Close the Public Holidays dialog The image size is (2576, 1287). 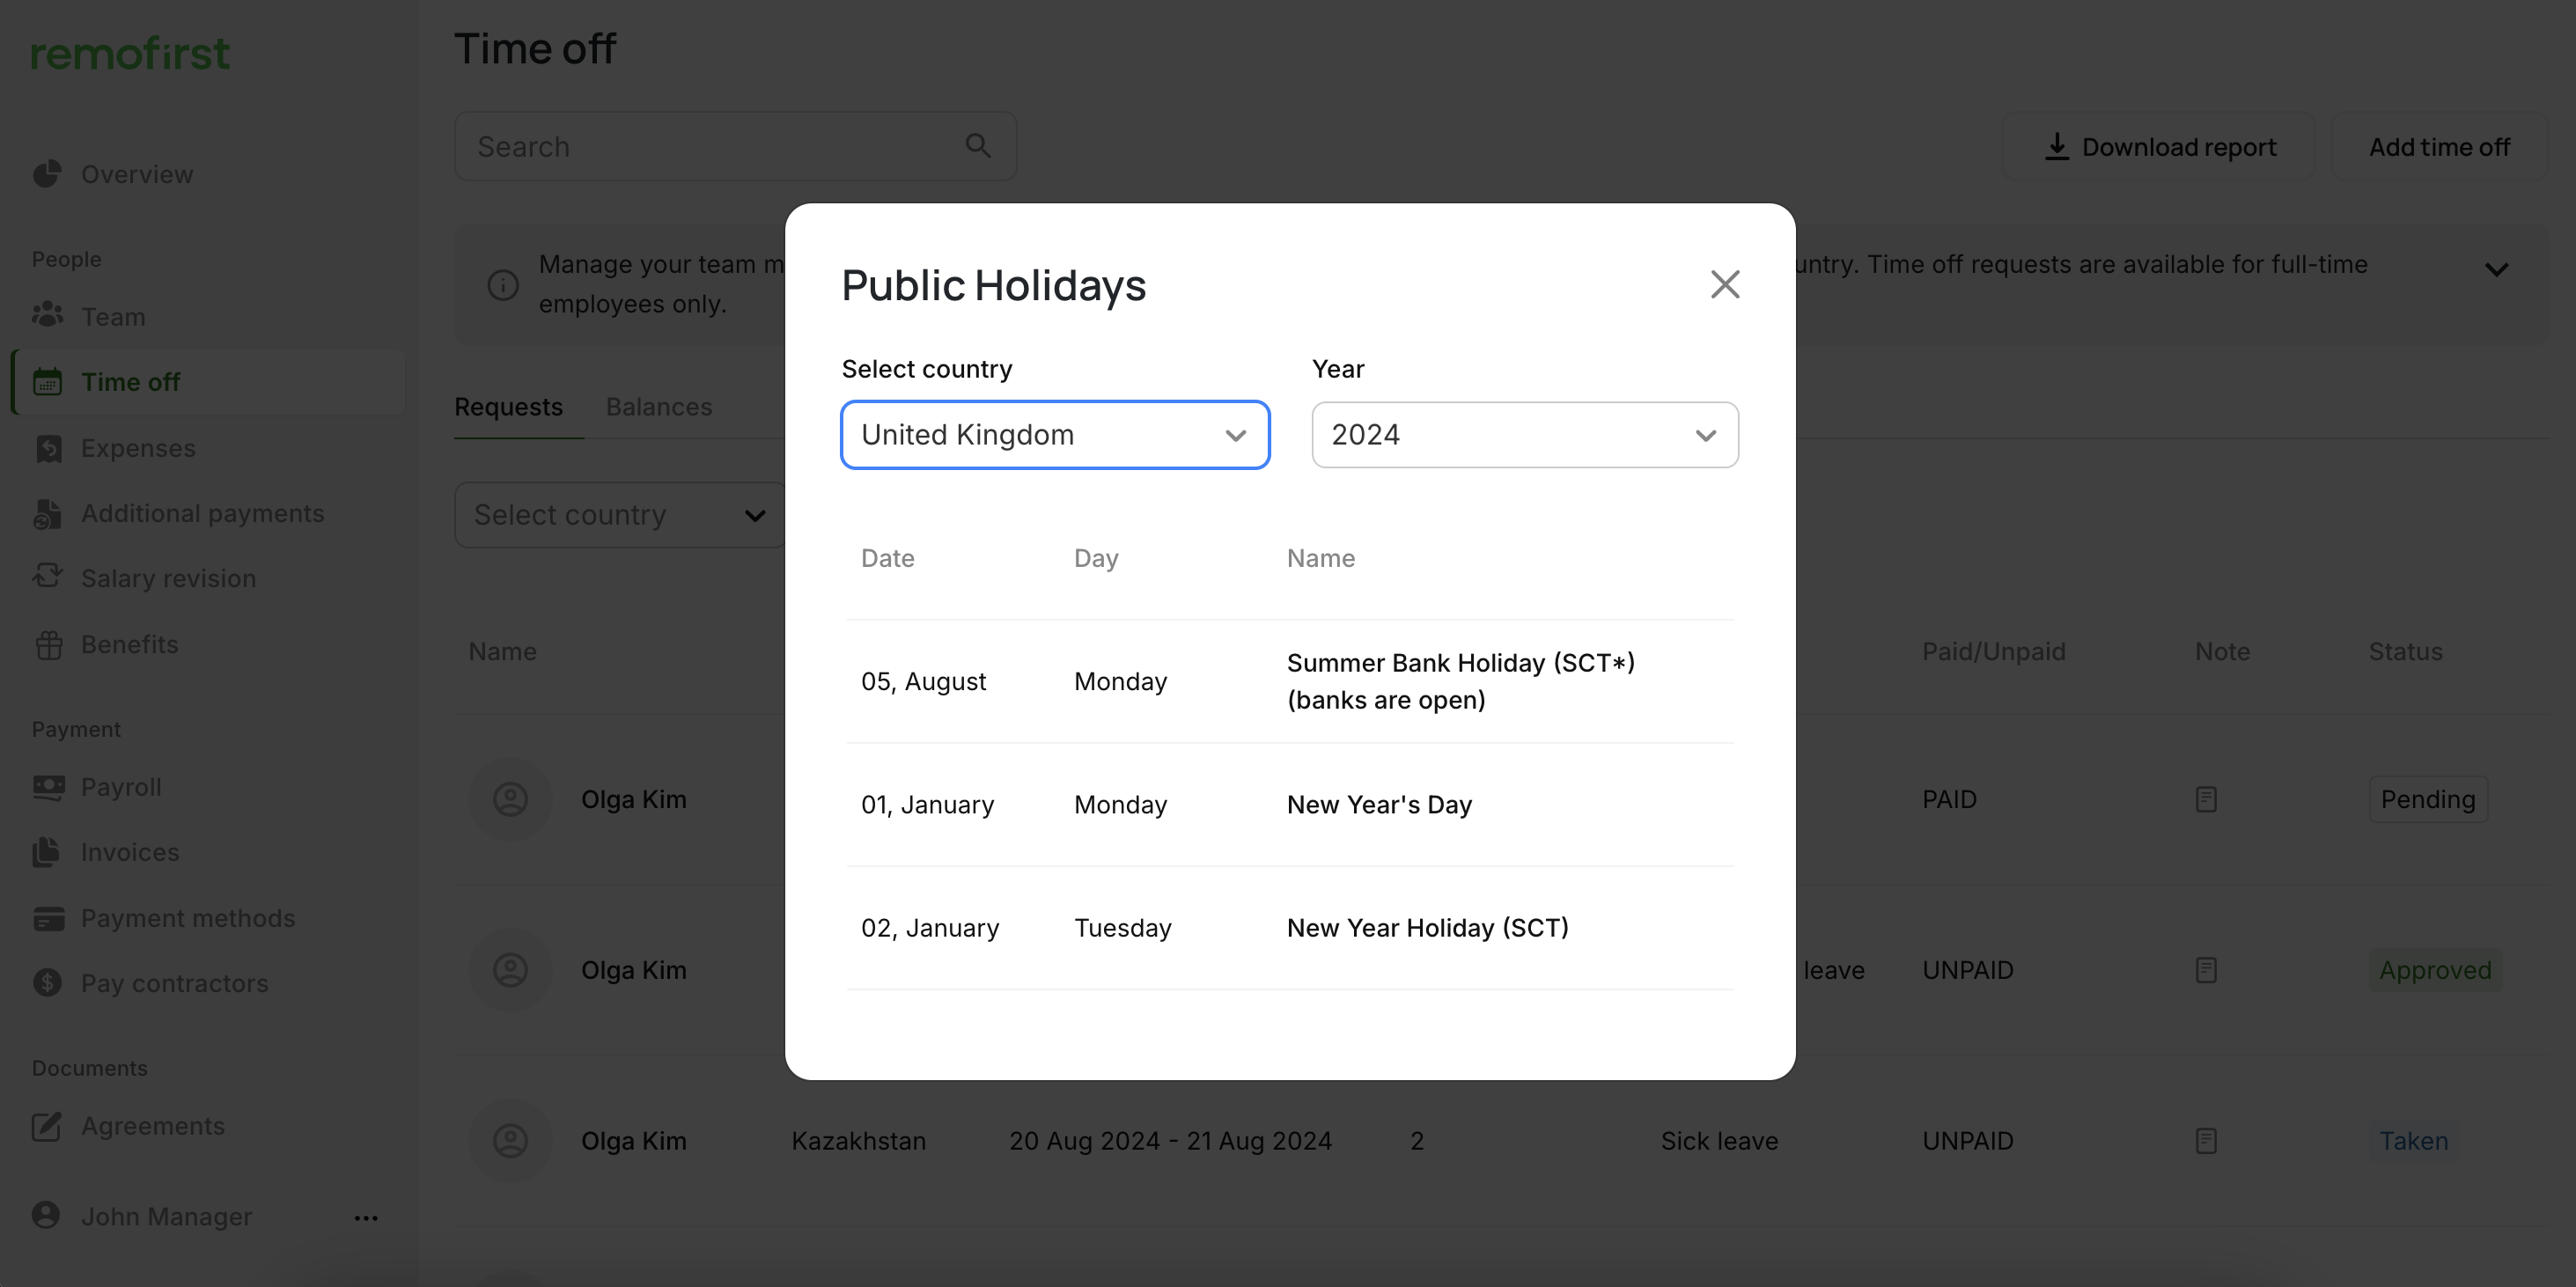click(1724, 284)
